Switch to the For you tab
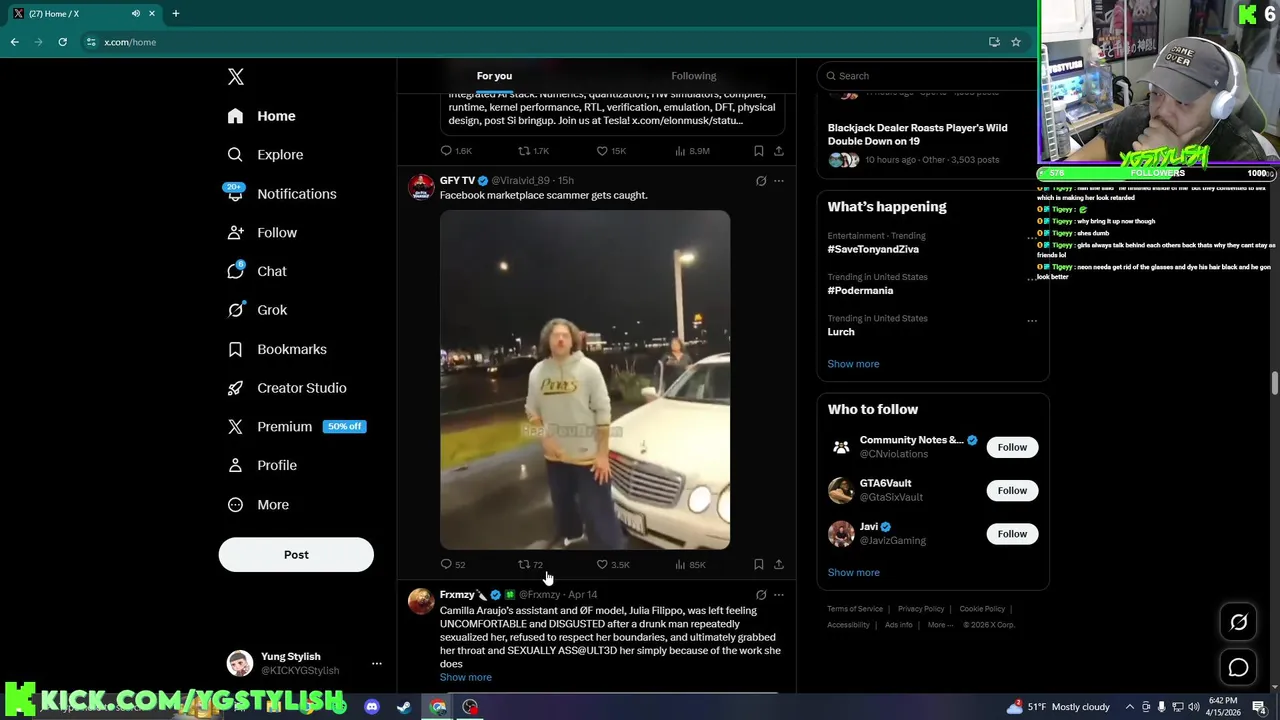 [494, 76]
